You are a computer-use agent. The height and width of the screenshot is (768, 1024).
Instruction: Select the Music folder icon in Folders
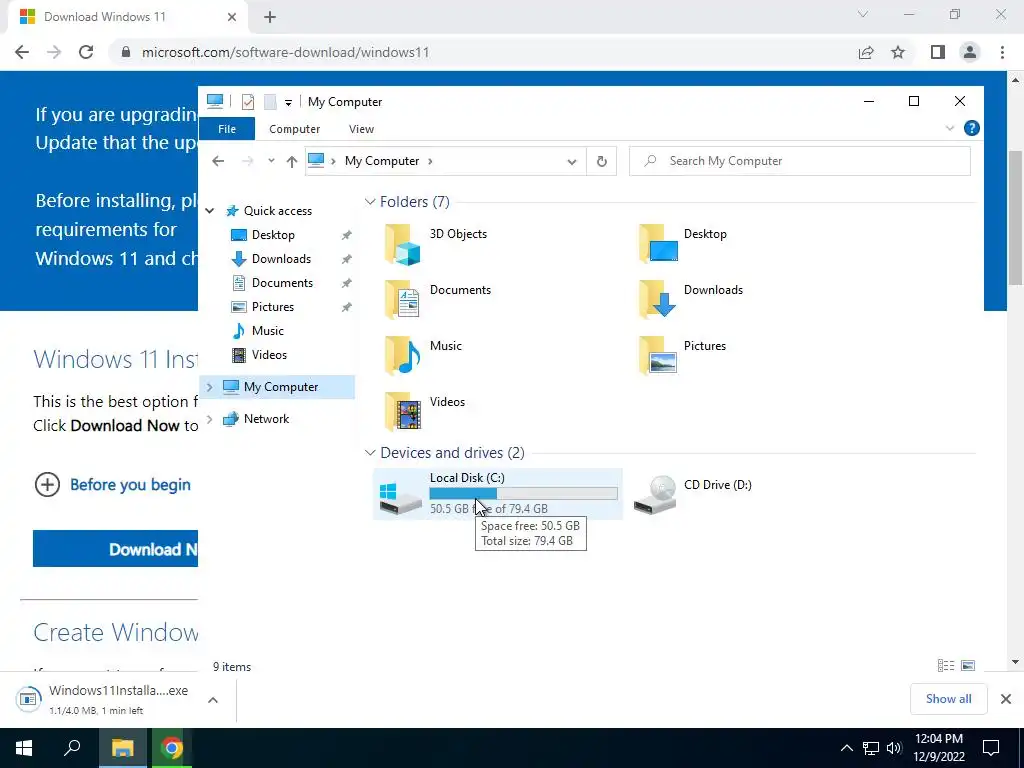coord(402,355)
